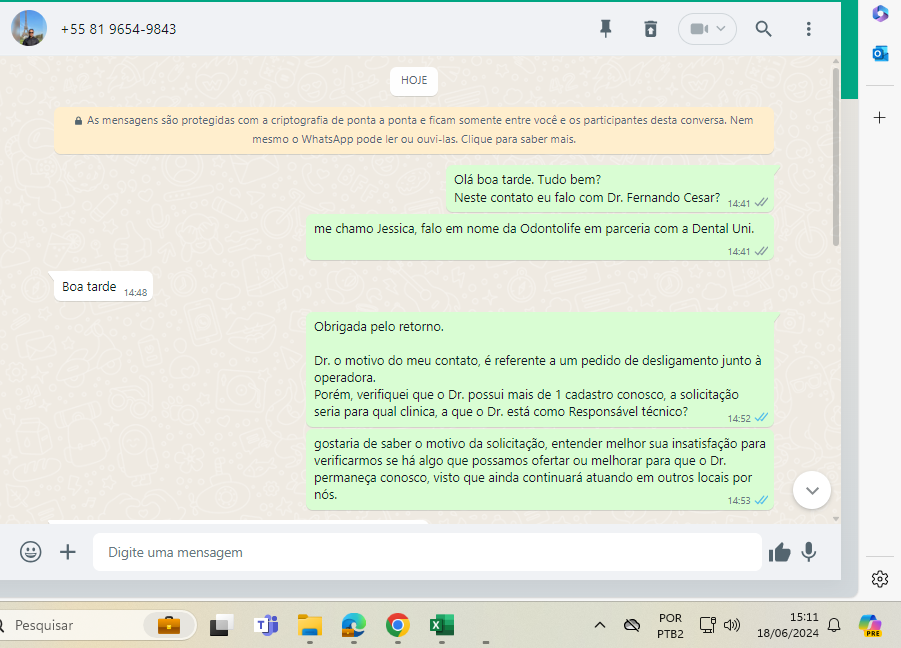Open sidebar settings gear
Viewport: 901px width, 648px height.
[x=880, y=579]
